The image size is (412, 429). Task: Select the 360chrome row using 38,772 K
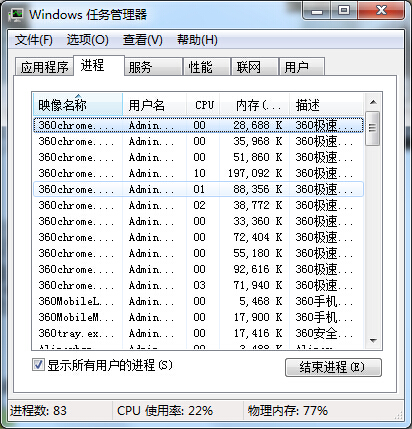click(198, 205)
